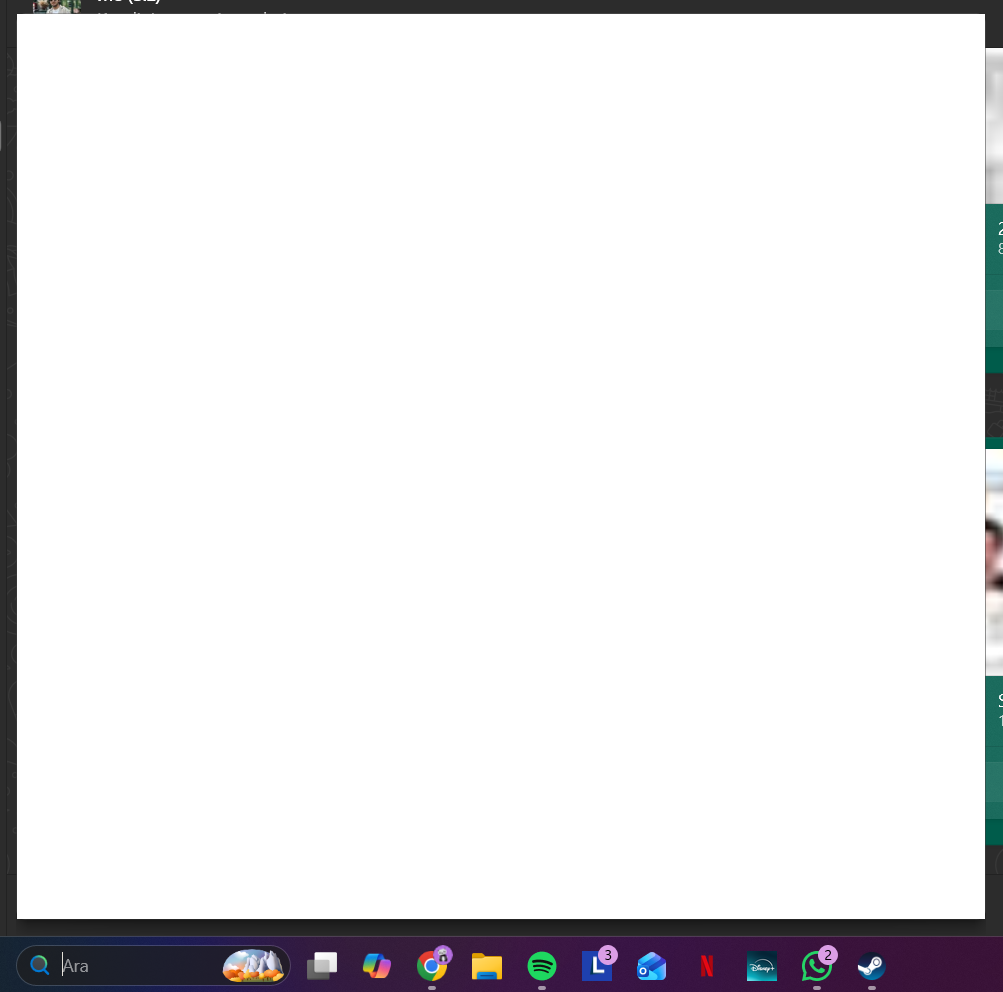Switch to Spotify in the taskbar
Viewport: 1003px width, 992px height.
(x=542, y=966)
